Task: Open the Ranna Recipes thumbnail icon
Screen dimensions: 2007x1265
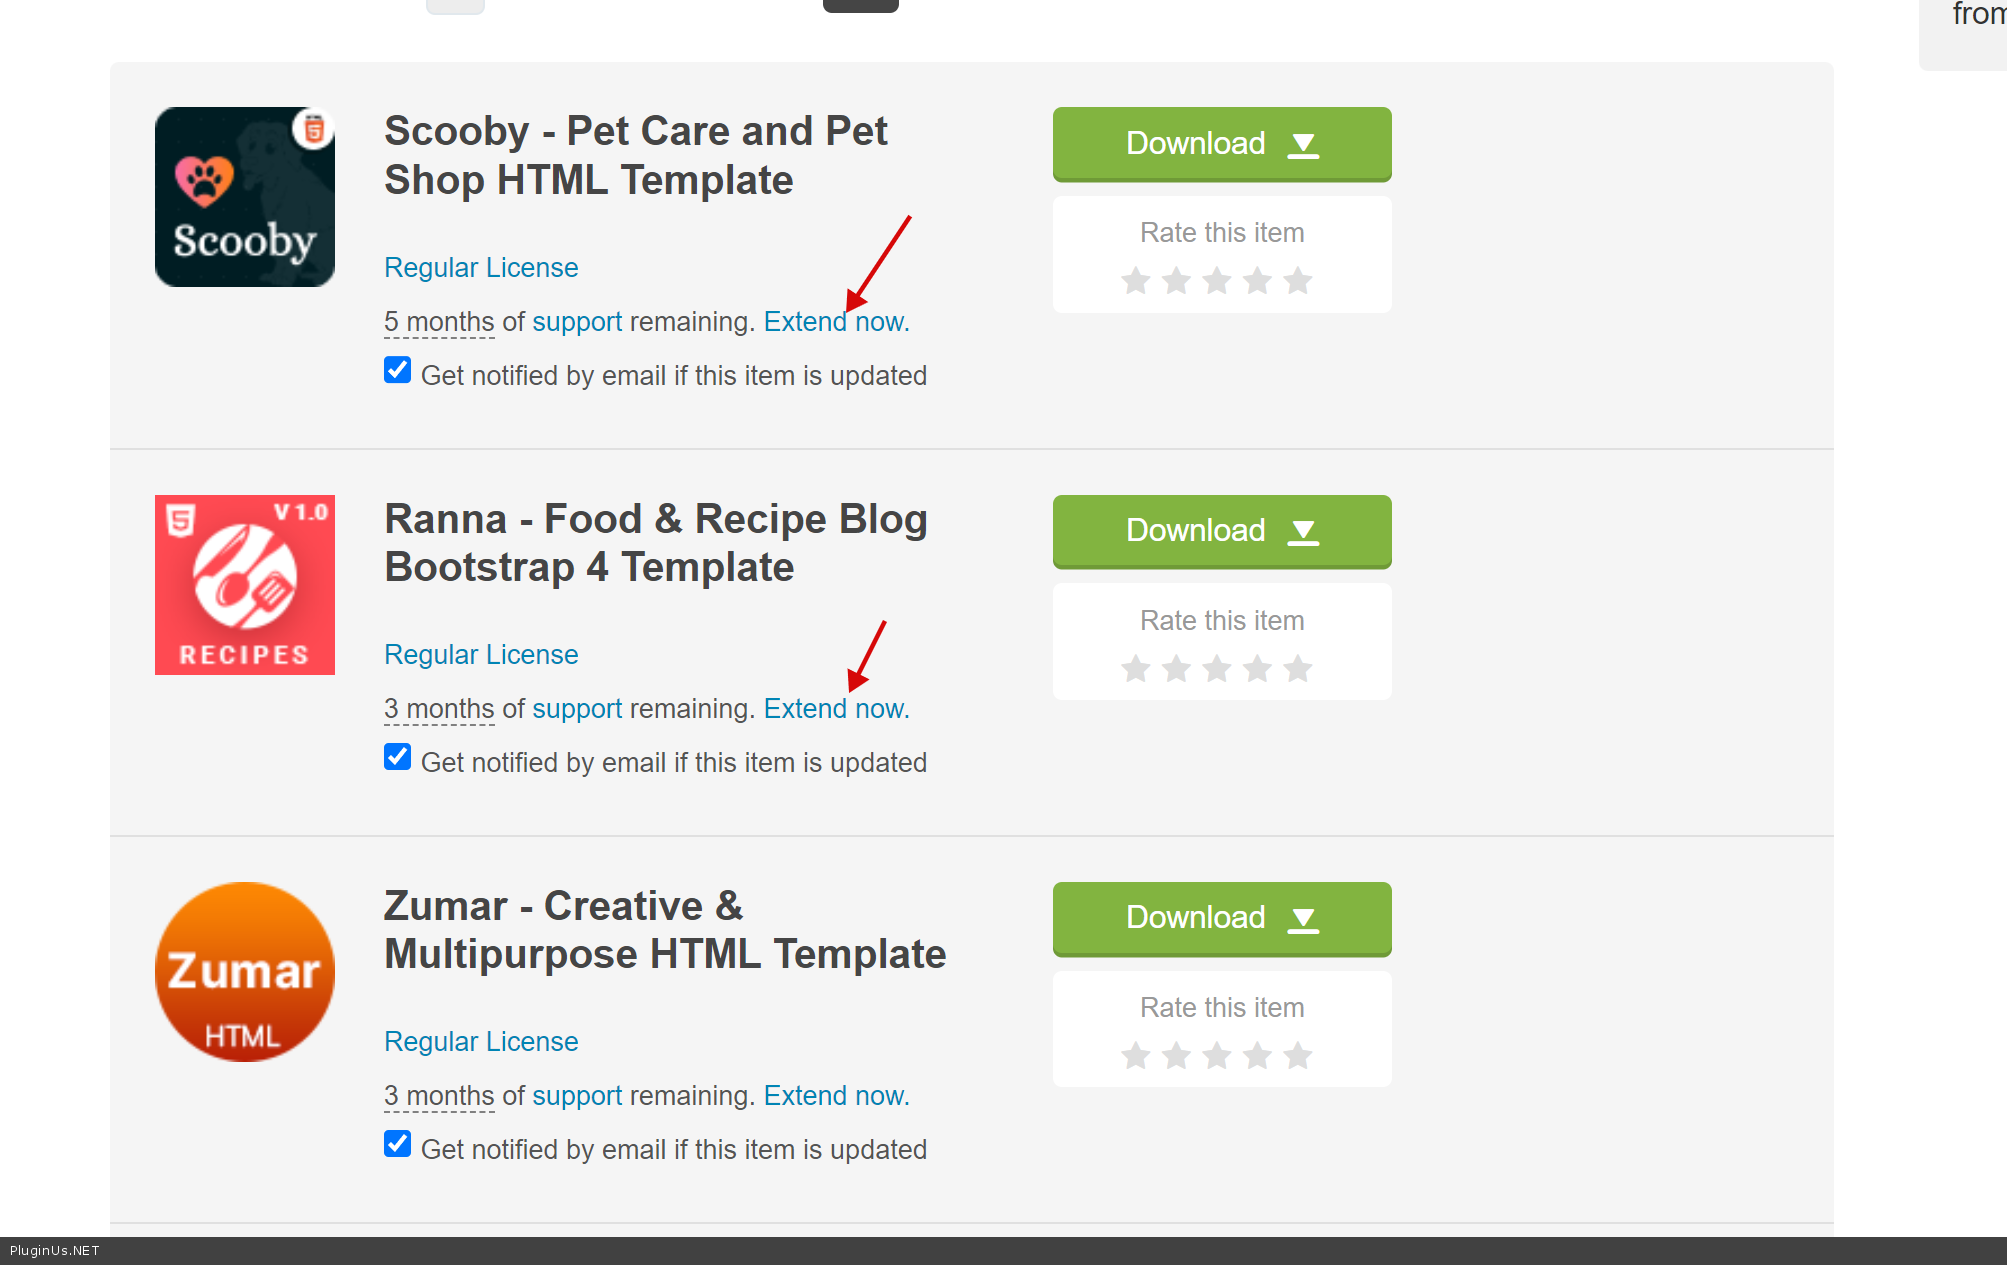Action: [x=244, y=585]
